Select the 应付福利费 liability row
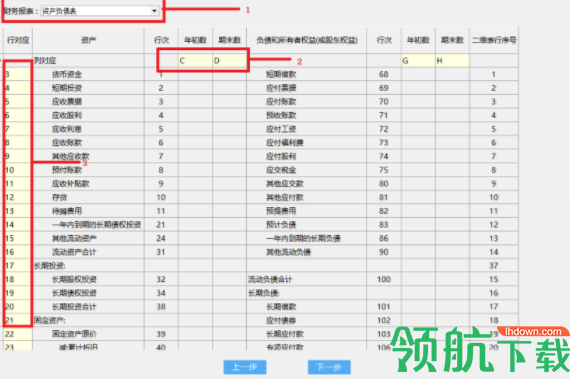570x379 pixels. 285,143
